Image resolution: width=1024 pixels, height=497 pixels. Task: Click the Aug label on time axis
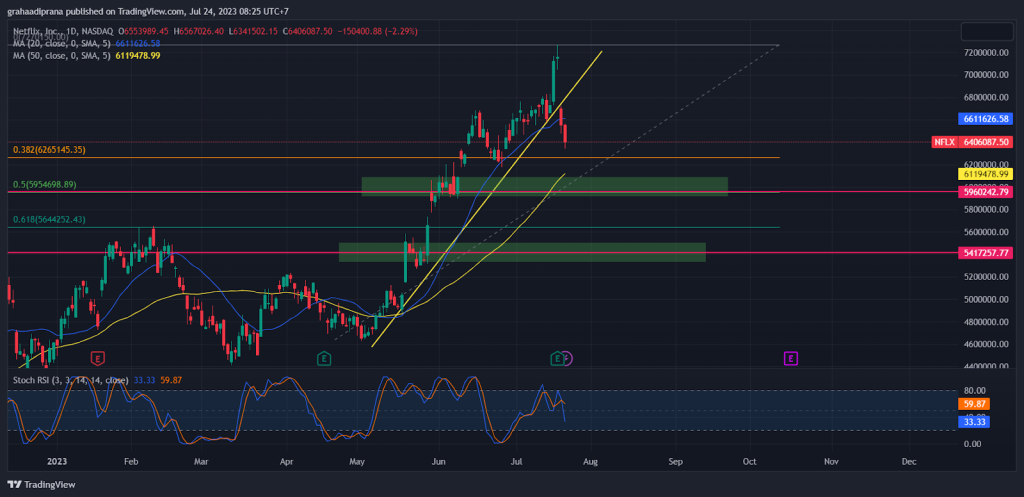[590, 461]
